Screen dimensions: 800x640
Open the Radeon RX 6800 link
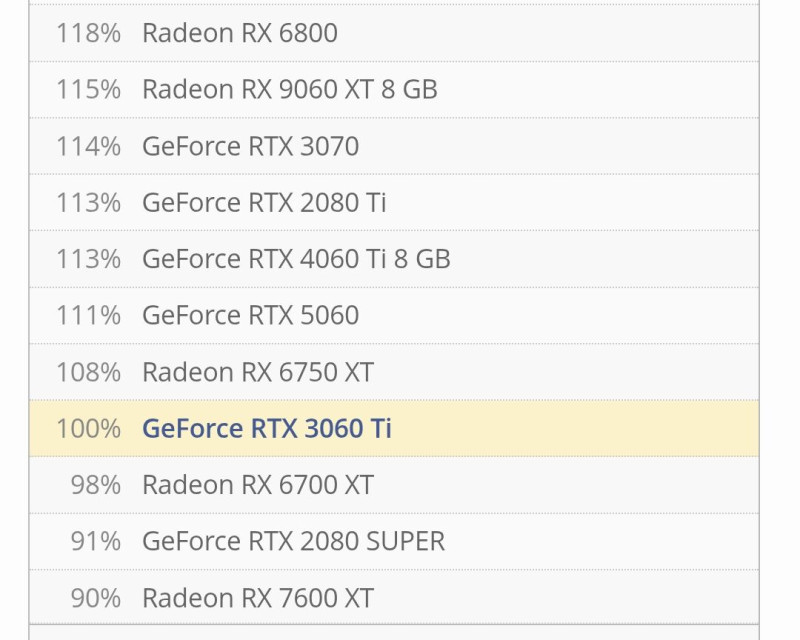[240, 33]
